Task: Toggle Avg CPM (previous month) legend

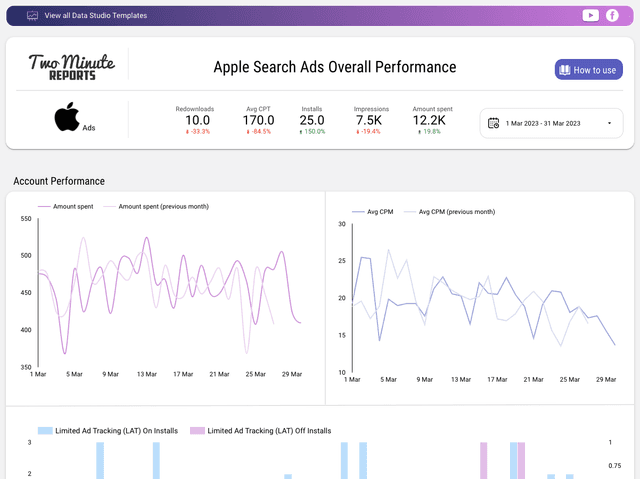Action: tap(449, 212)
